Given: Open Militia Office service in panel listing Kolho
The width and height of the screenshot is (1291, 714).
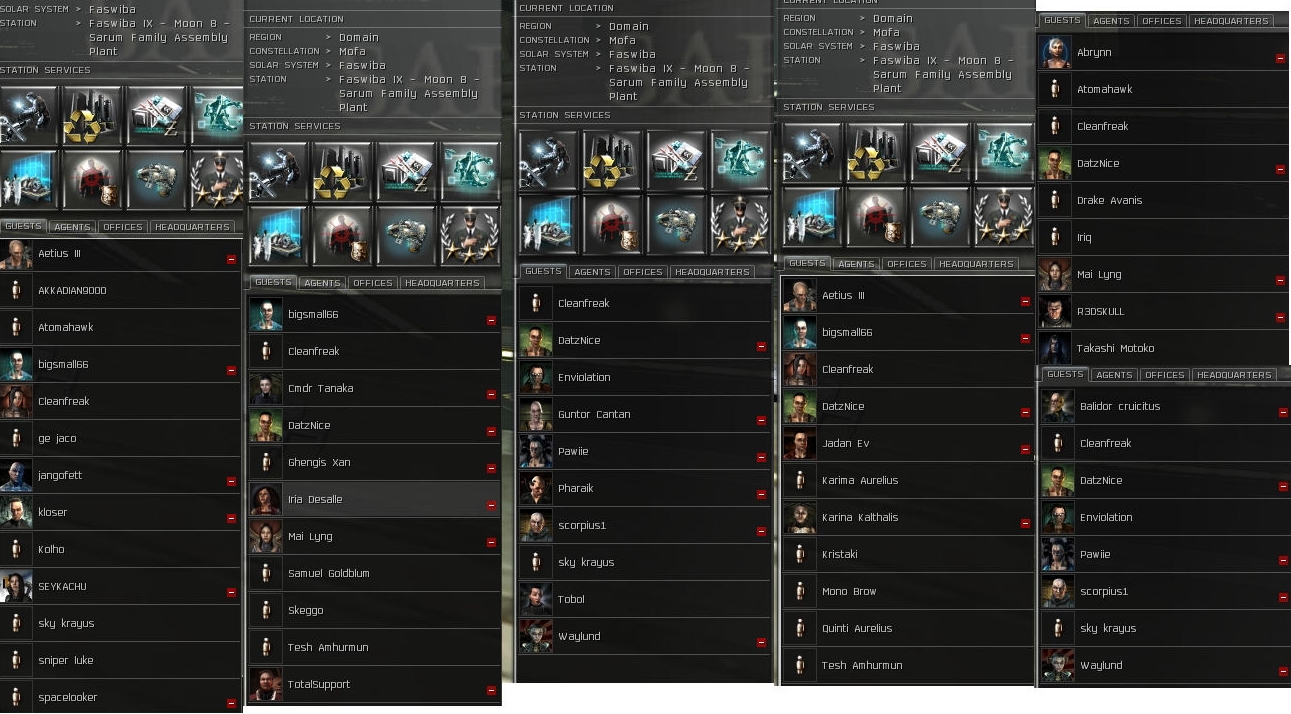Looking at the screenshot, I should click(x=217, y=179).
